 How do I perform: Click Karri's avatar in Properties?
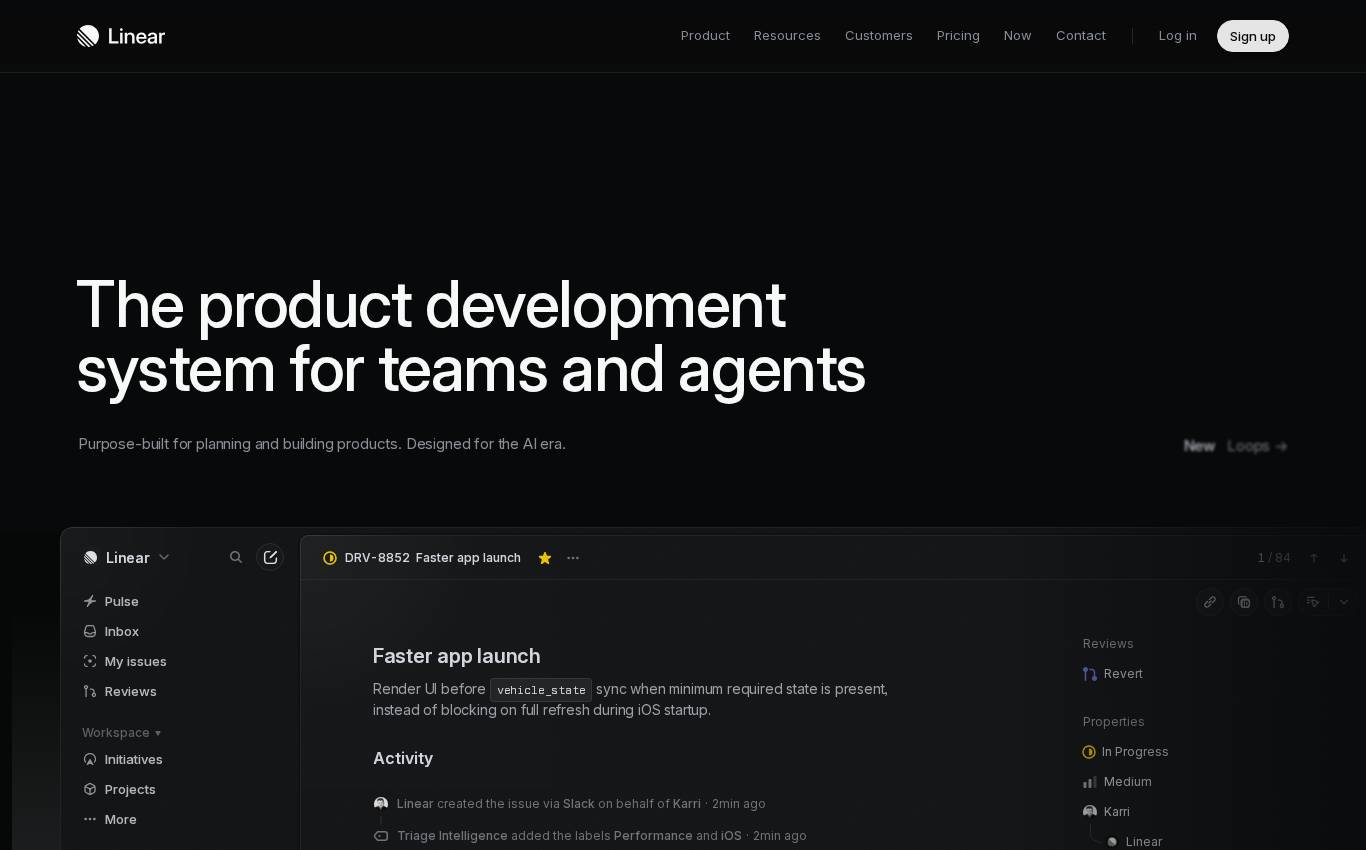(1090, 812)
